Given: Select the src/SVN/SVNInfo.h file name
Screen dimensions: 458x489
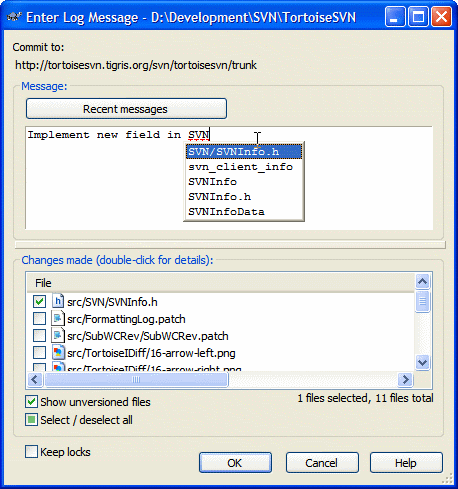Looking at the screenshot, I should coord(112,302).
